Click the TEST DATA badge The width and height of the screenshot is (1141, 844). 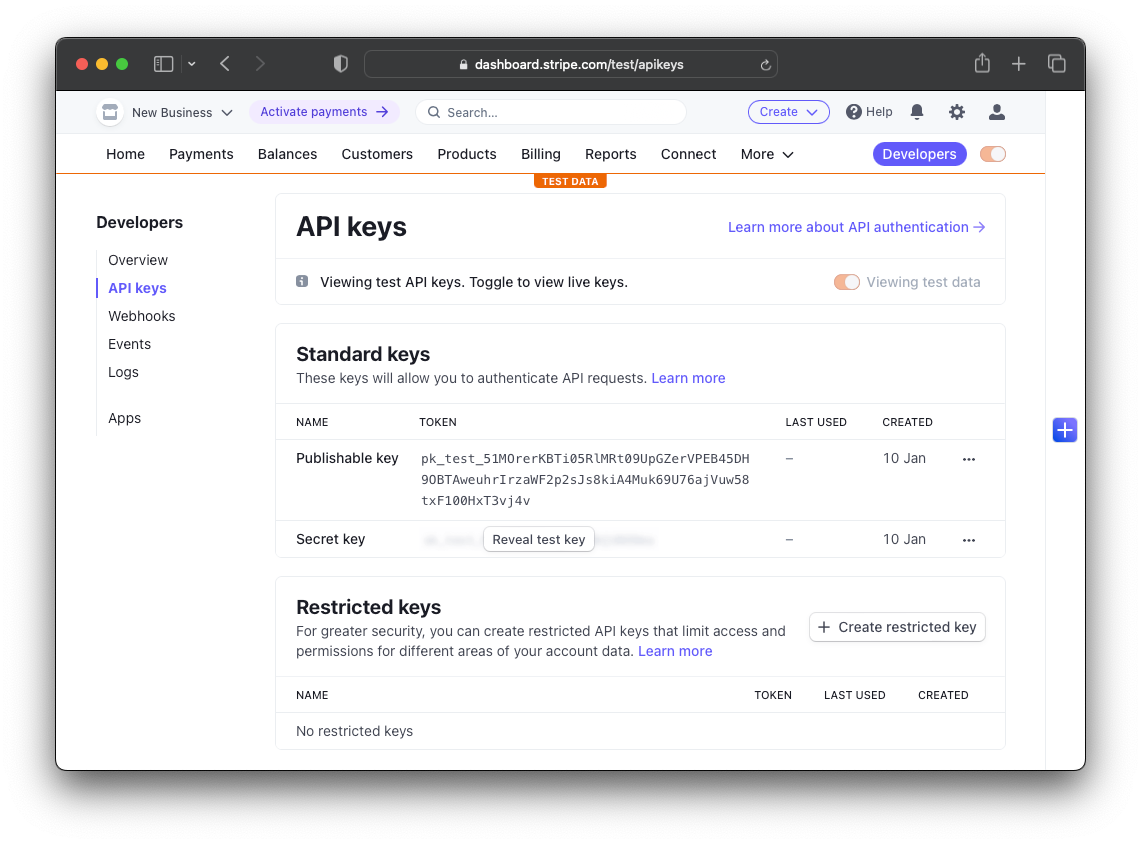[570, 181]
